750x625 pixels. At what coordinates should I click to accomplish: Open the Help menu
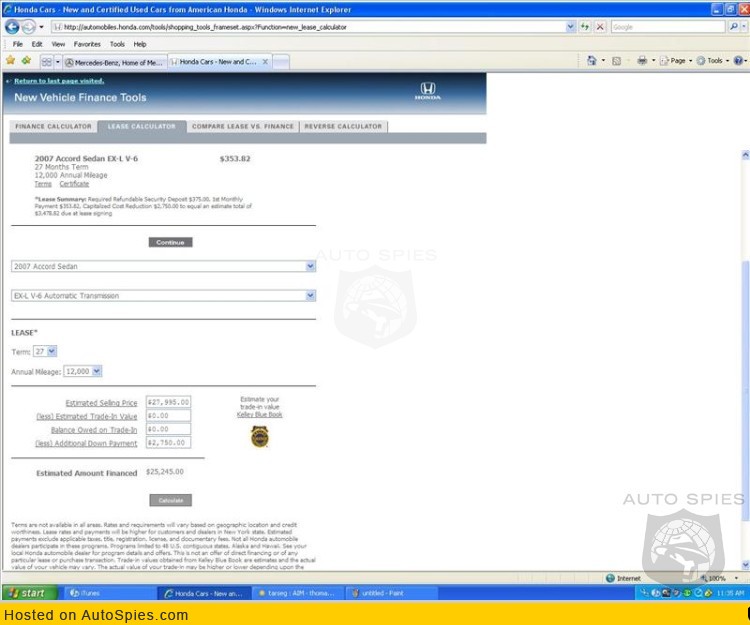[x=140, y=44]
